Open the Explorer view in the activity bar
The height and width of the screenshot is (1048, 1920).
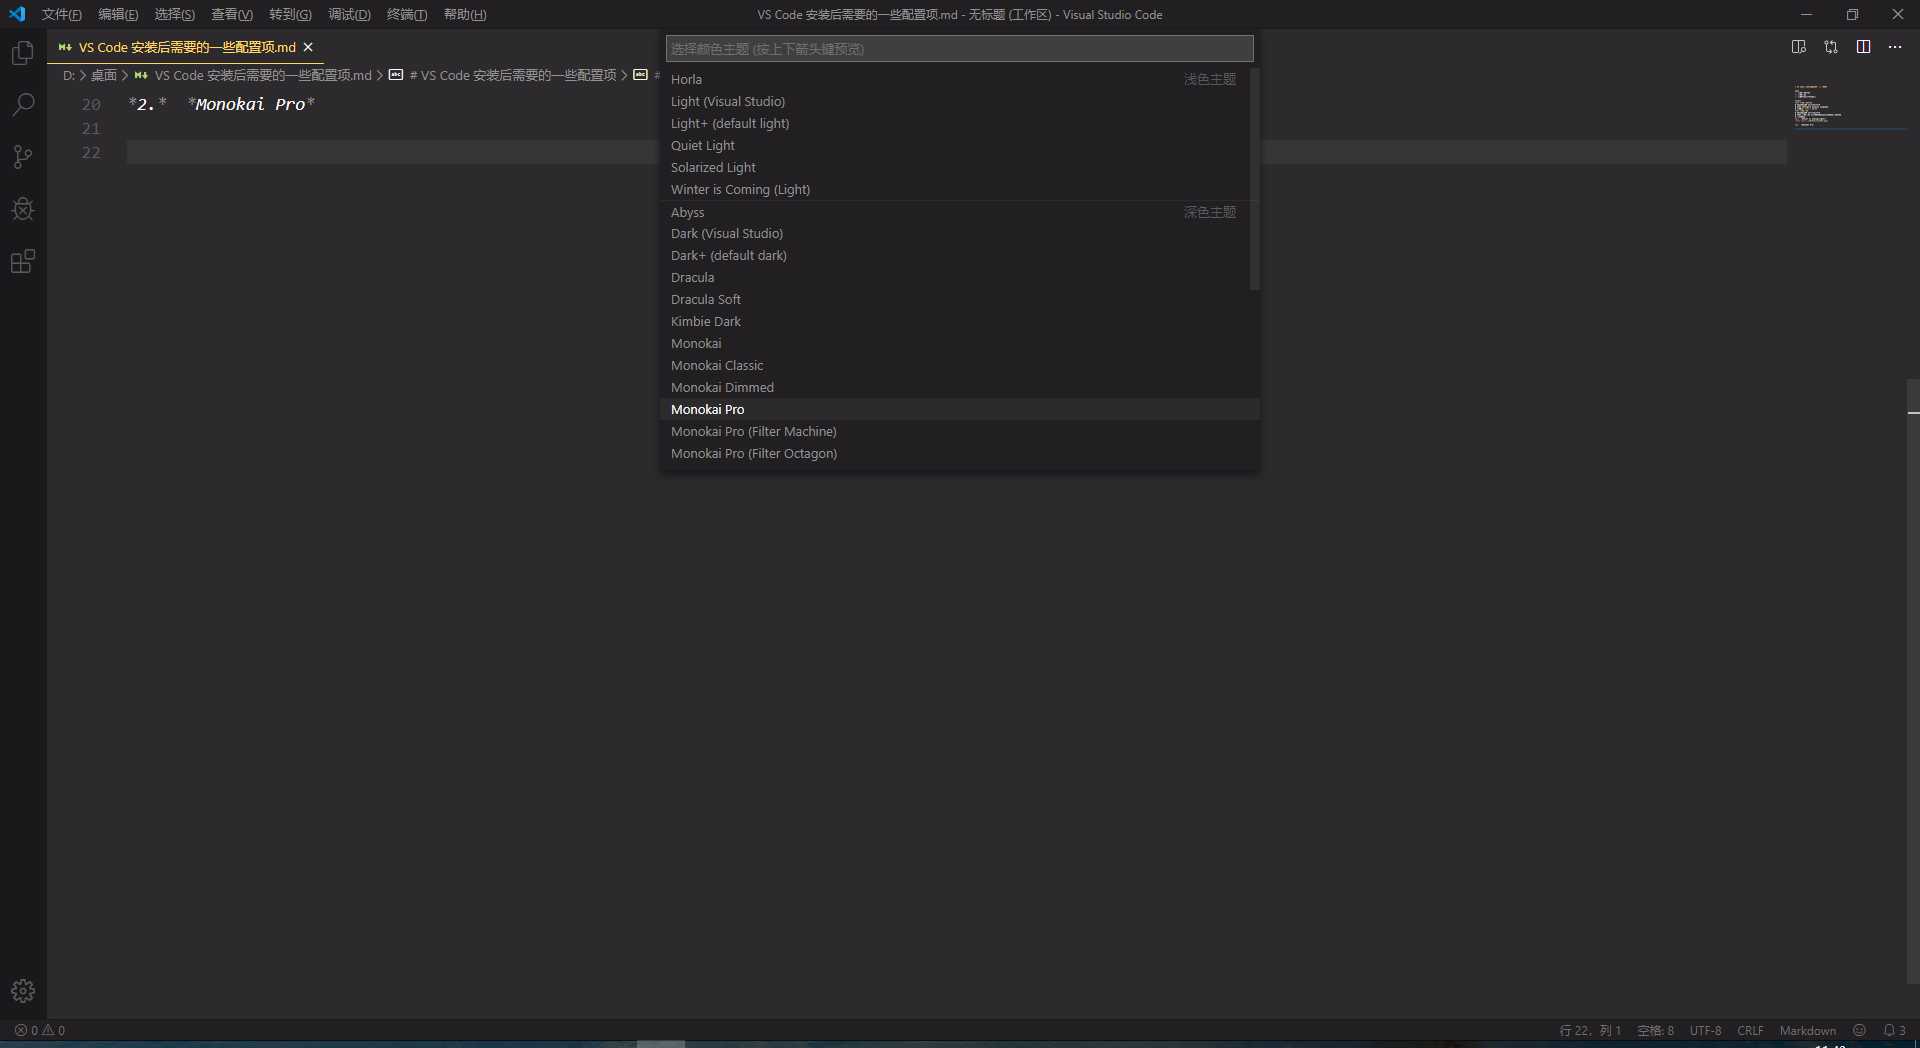[x=22, y=53]
